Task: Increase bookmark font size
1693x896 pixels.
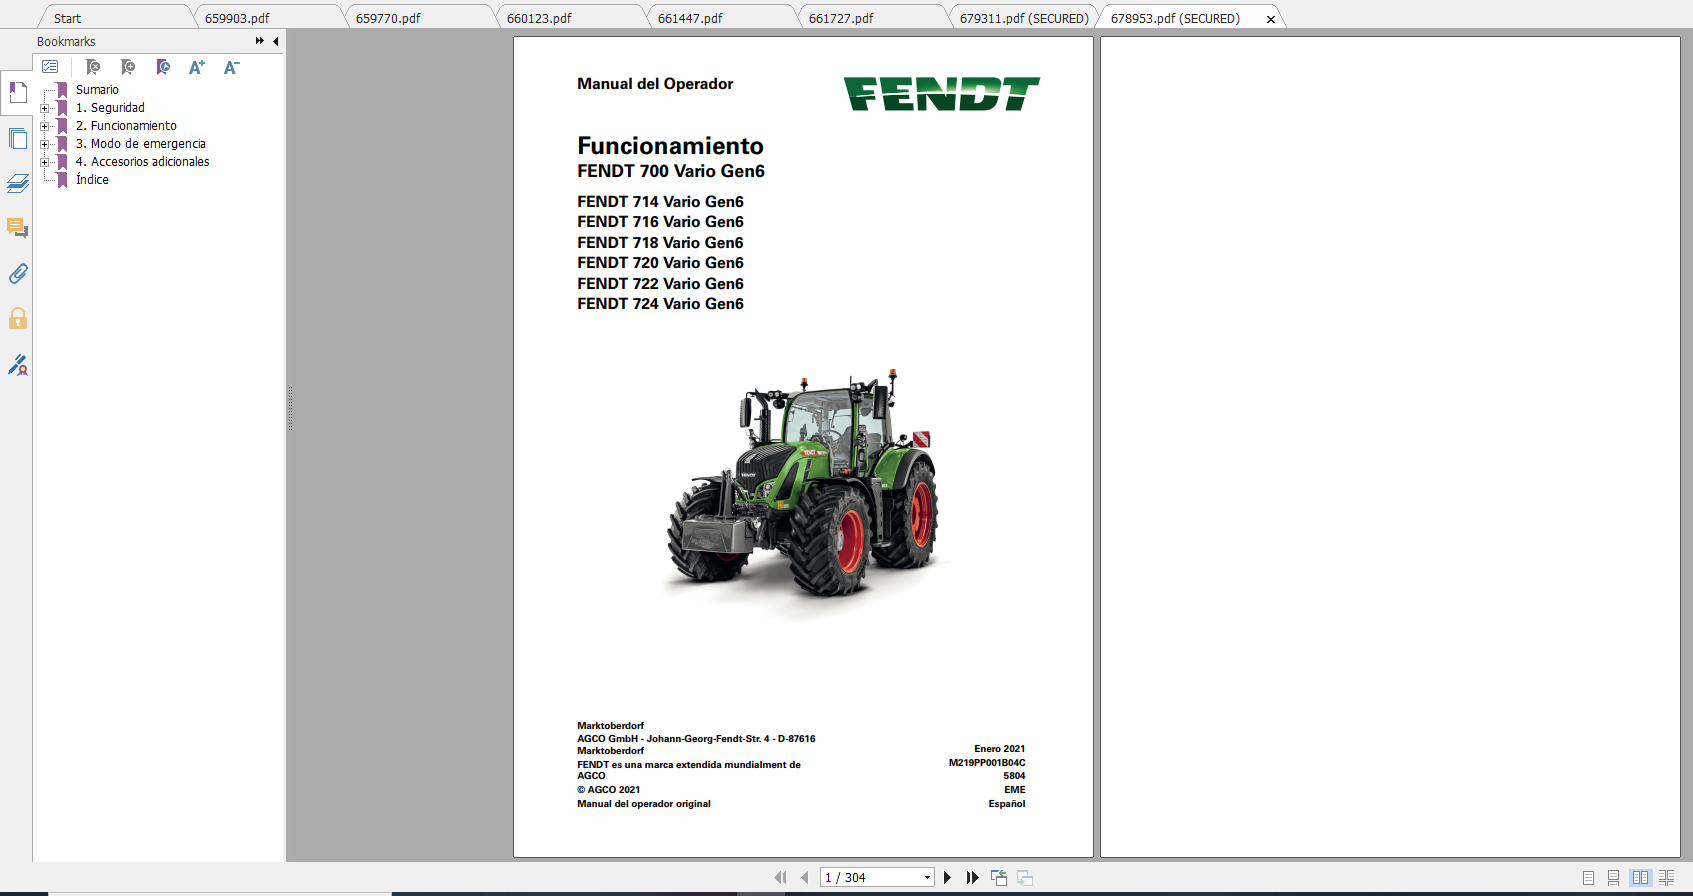Action: coord(197,67)
